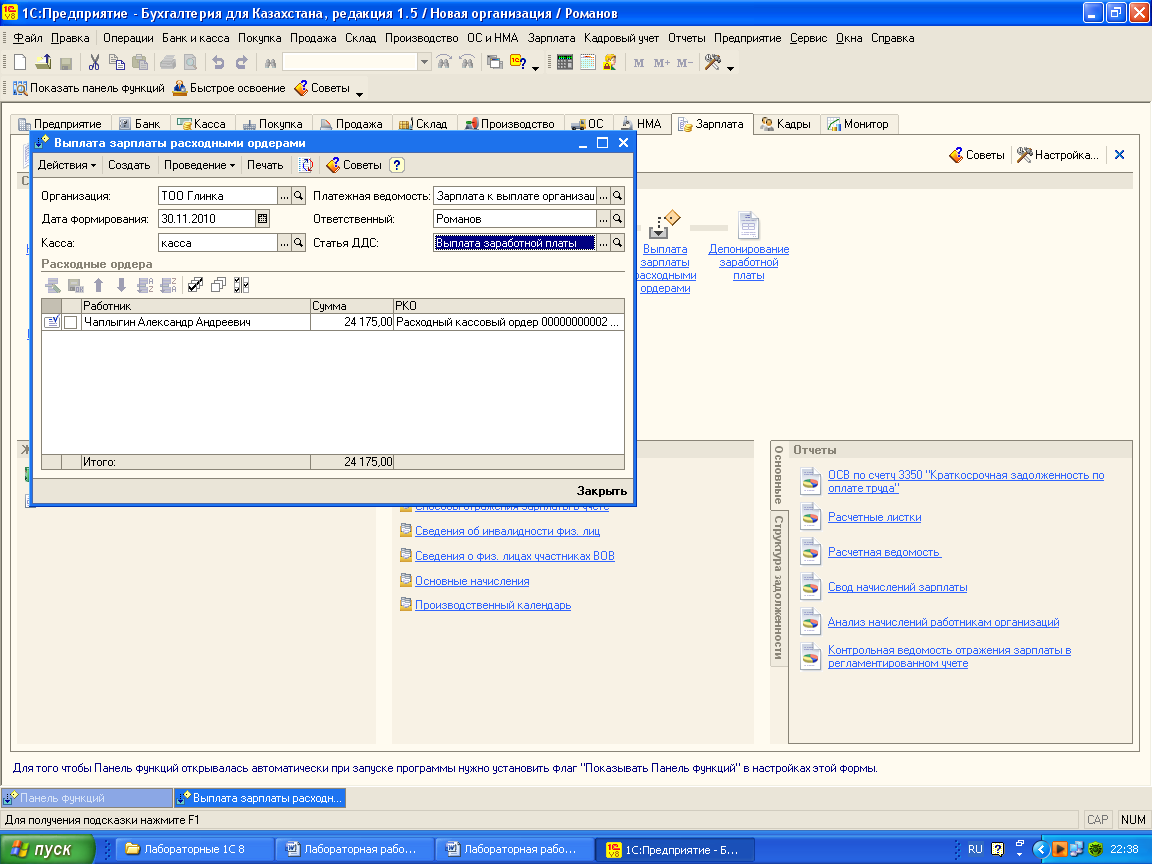Switch to the Монитор tab

[857, 124]
